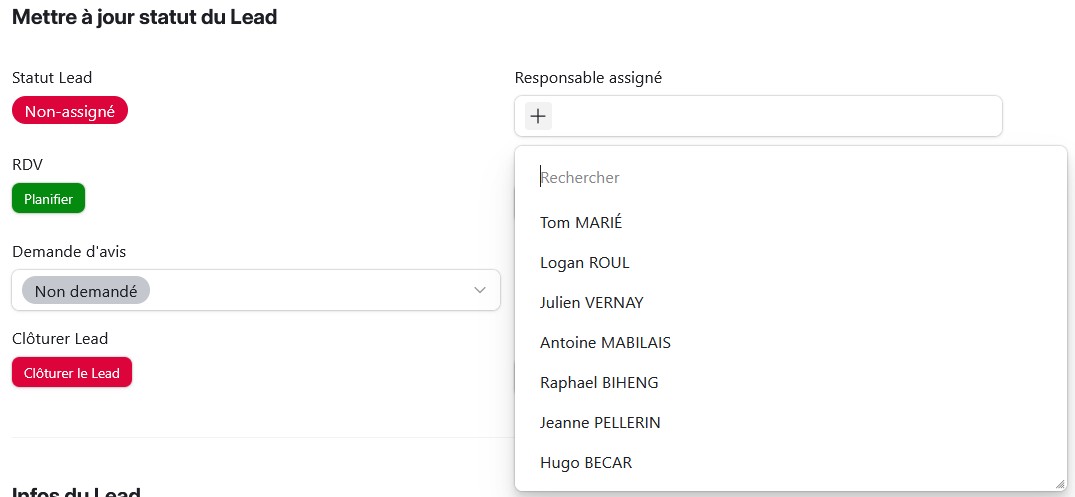Pick Hugo BECAR entry
Viewport: 1075px width, 497px height.
tap(586, 462)
